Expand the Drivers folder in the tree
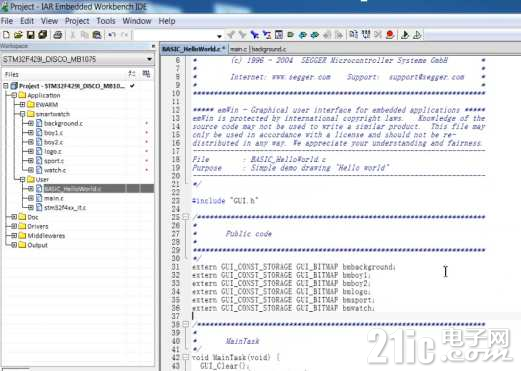The width and height of the screenshot is (521, 371). click(14, 226)
